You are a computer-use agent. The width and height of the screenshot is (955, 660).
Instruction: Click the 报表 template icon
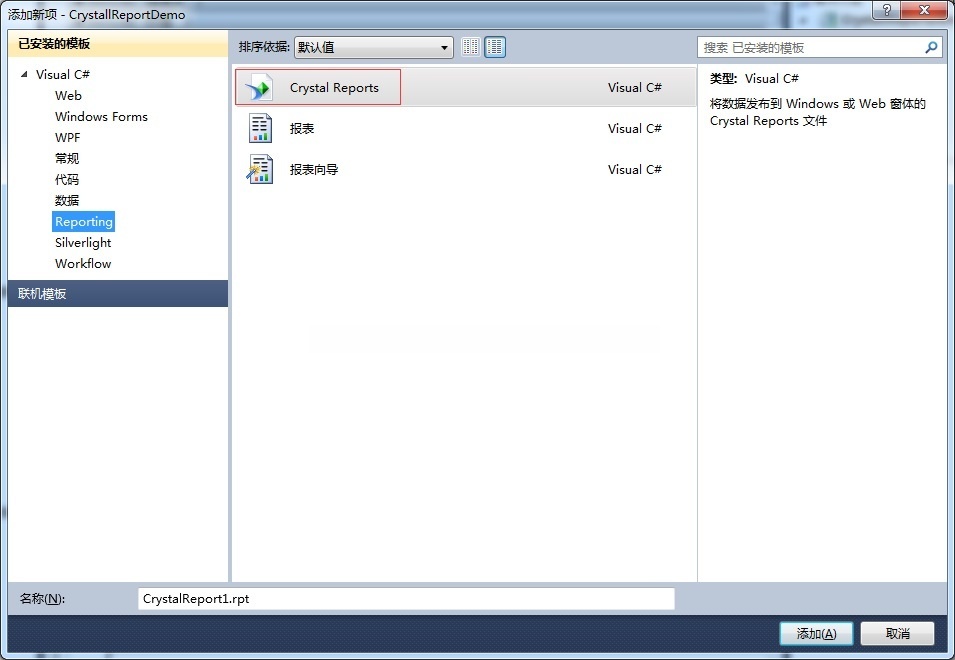point(260,128)
